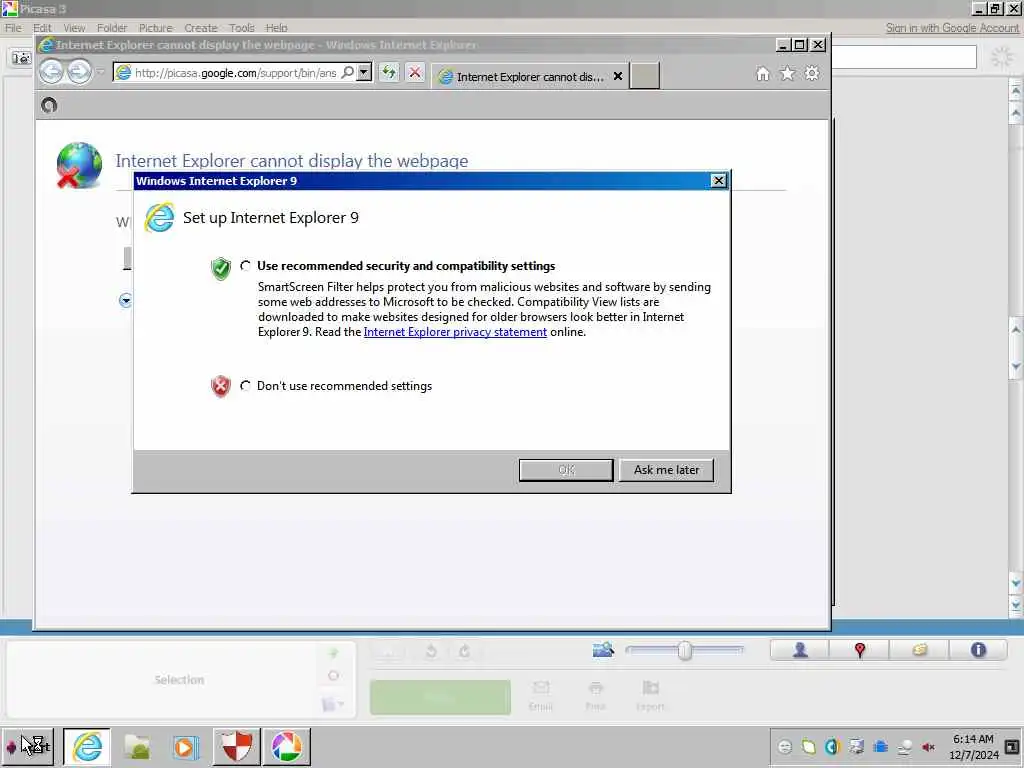Open the red shield taskbar icon
This screenshot has height=768, width=1024.
click(236, 746)
